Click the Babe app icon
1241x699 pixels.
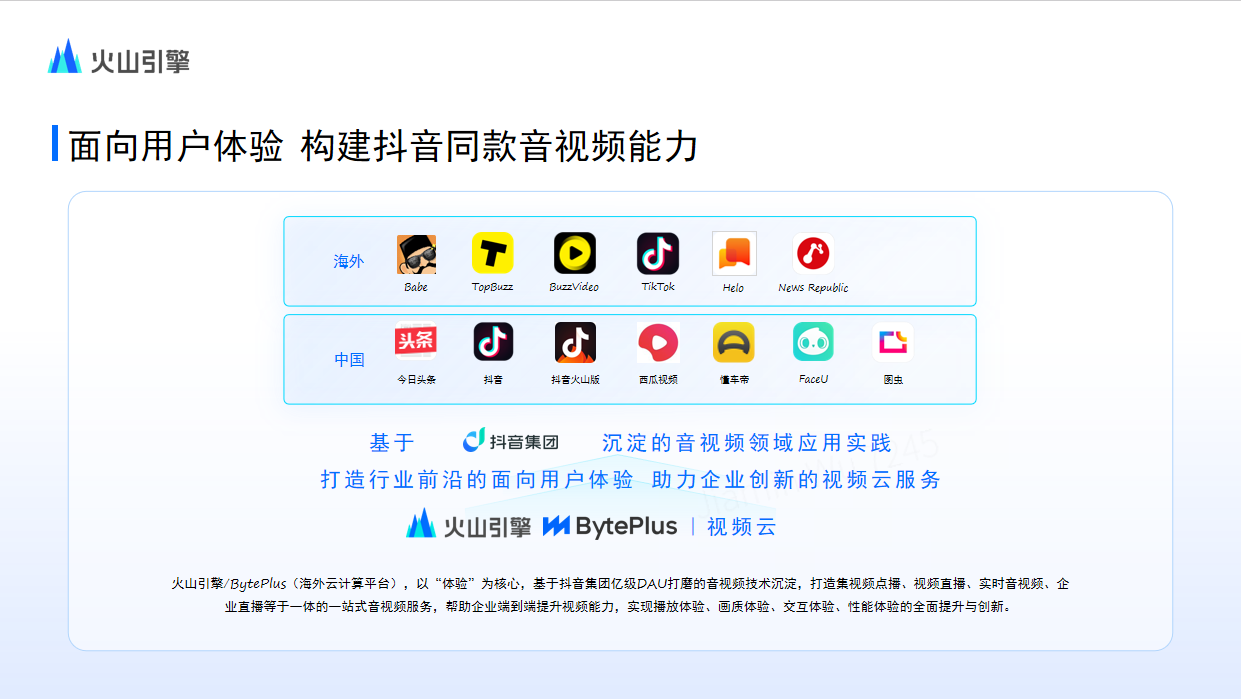pyautogui.click(x=416, y=255)
